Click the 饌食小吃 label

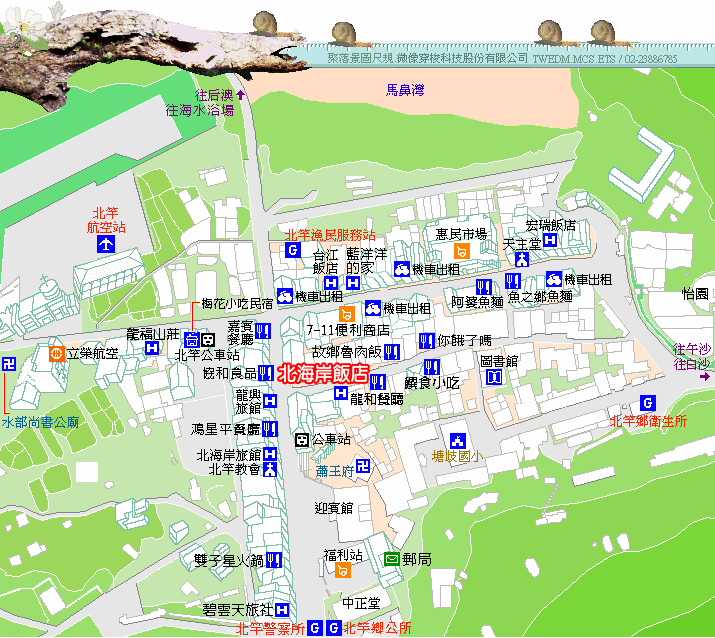coord(432,383)
